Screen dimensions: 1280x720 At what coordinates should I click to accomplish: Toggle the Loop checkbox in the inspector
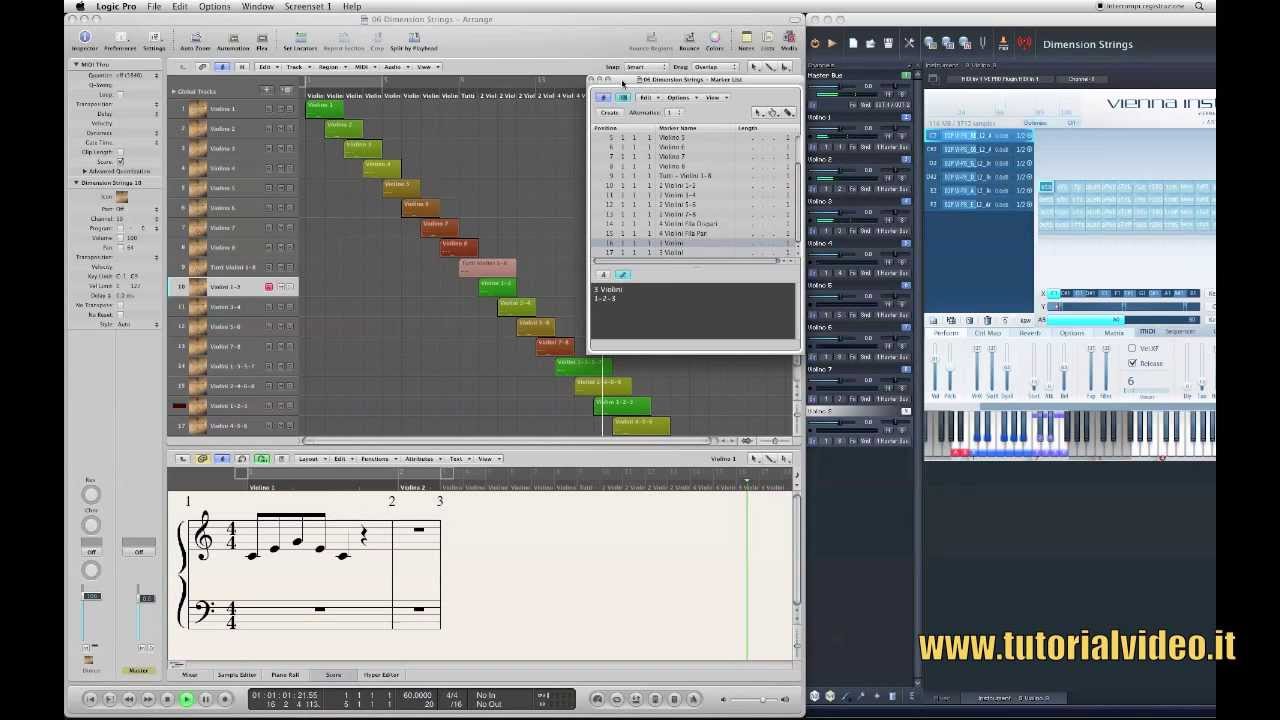point(120,95)
